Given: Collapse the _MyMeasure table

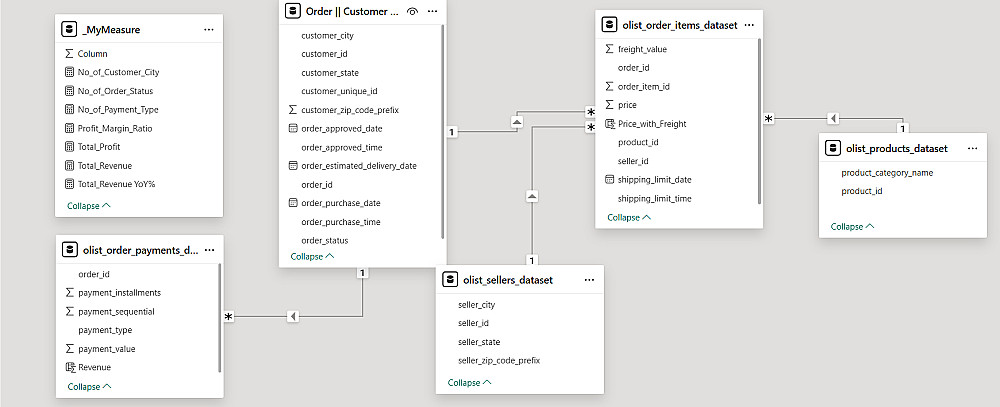Looking at the screenshot, I should (88, 204).
